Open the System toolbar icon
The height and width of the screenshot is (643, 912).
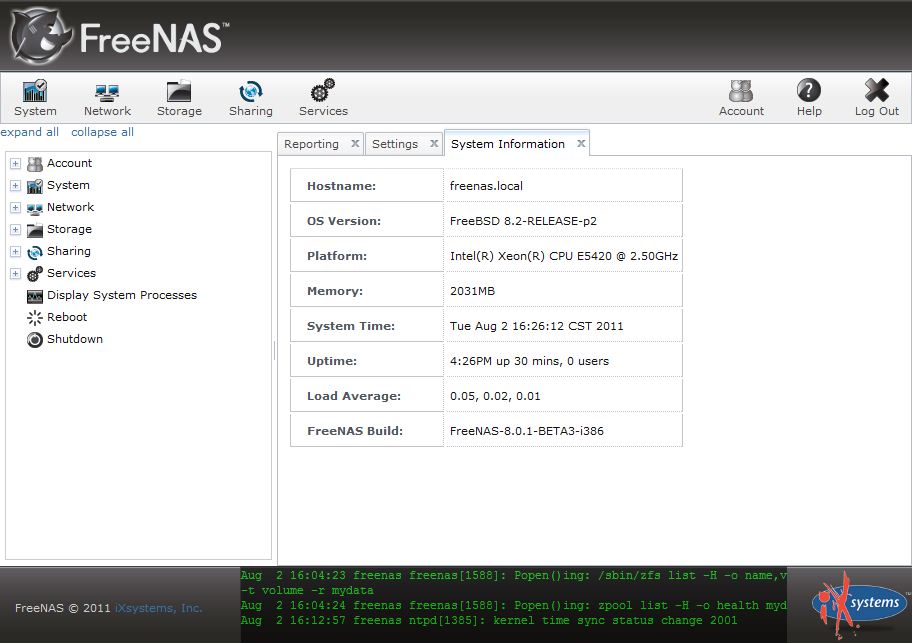click(35, 98)
